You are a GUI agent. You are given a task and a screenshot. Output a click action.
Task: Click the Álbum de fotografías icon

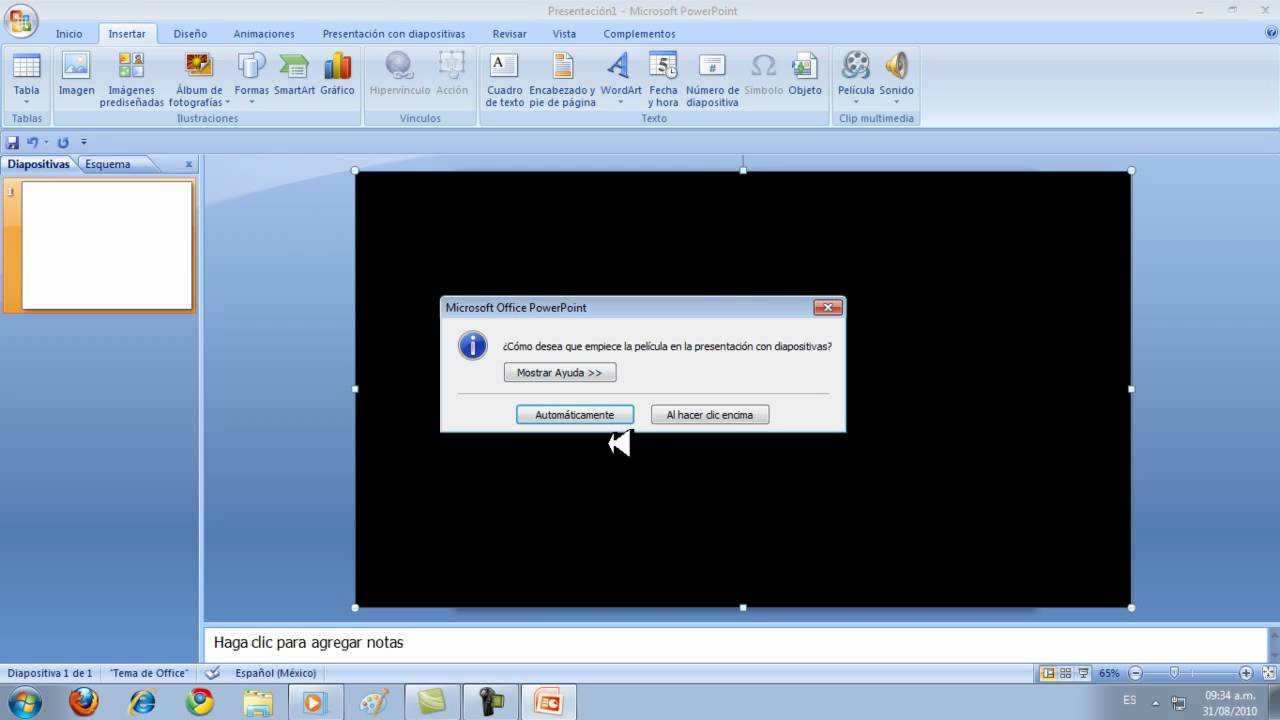199,66
